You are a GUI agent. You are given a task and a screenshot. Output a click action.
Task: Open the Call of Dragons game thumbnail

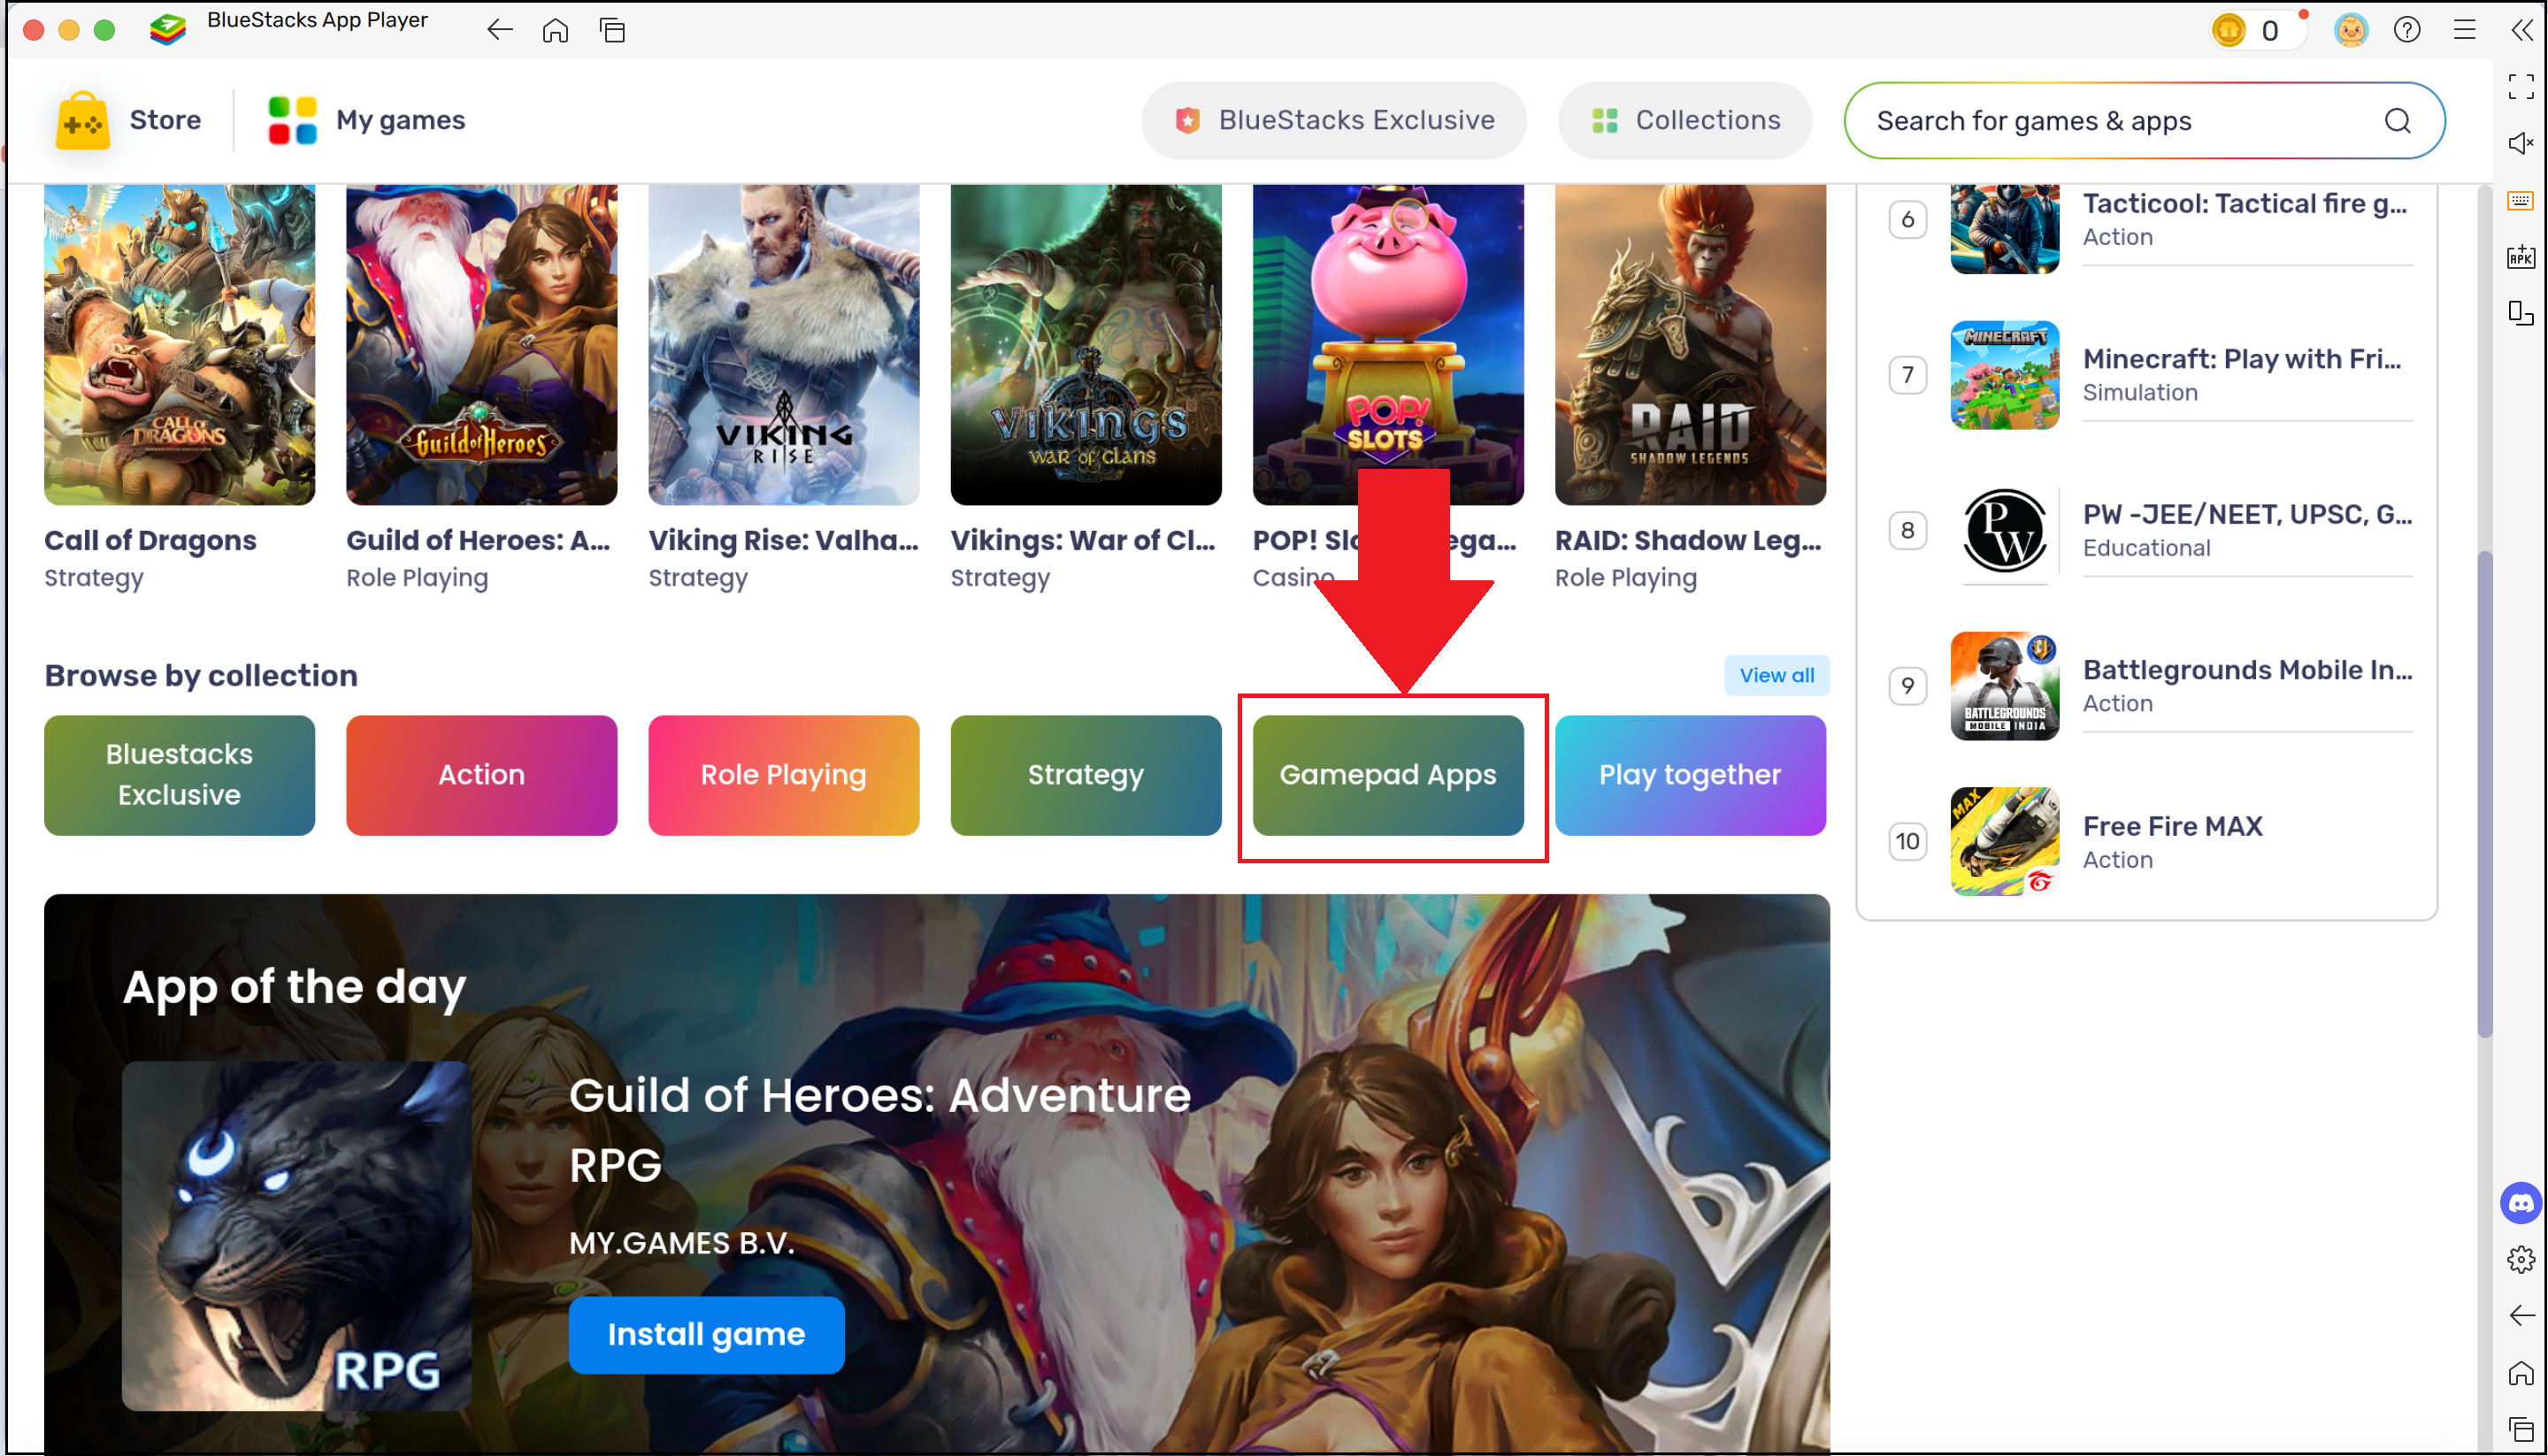179,343
